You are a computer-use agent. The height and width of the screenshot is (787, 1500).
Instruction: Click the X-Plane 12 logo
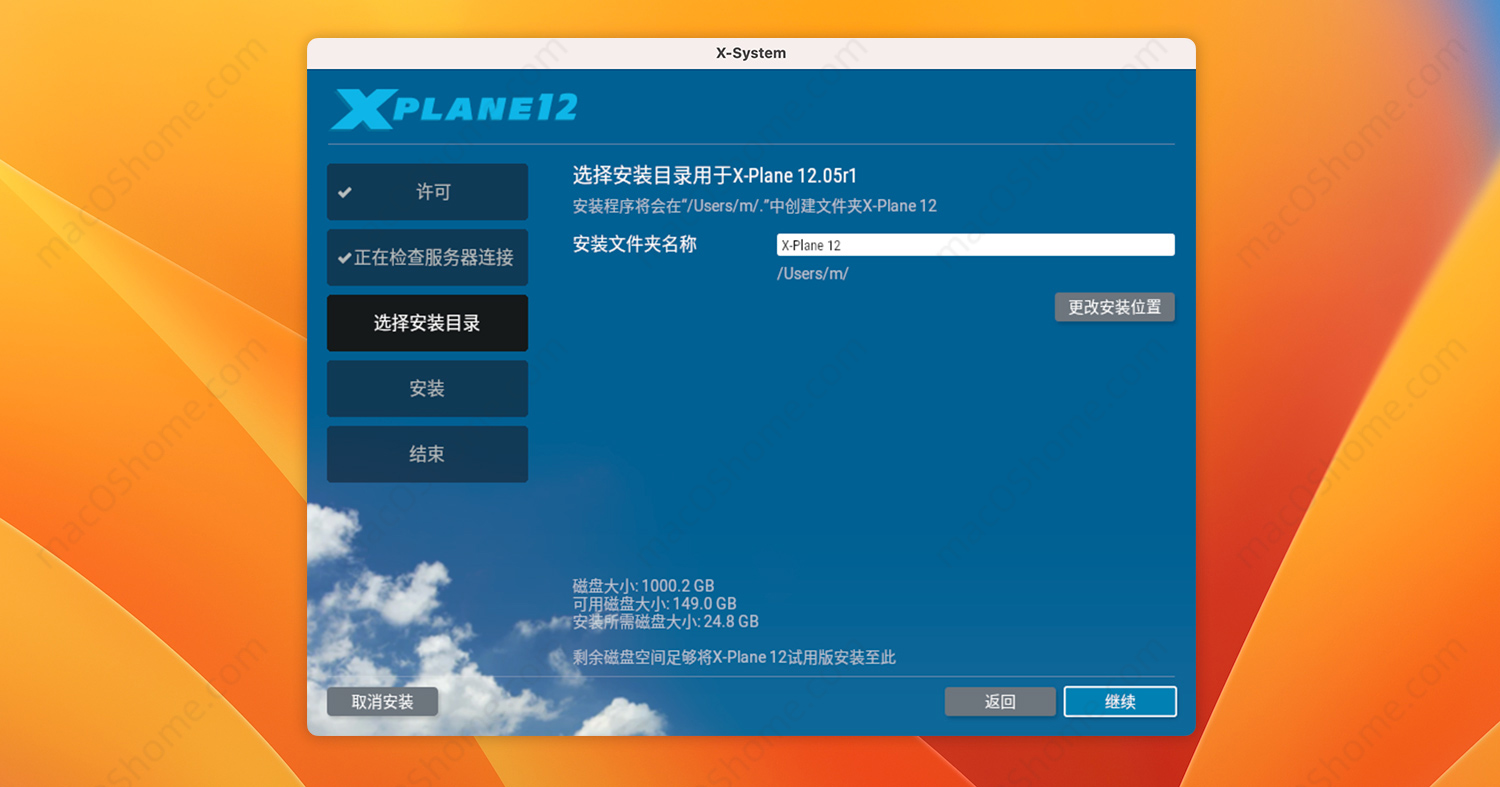[454, 109]
